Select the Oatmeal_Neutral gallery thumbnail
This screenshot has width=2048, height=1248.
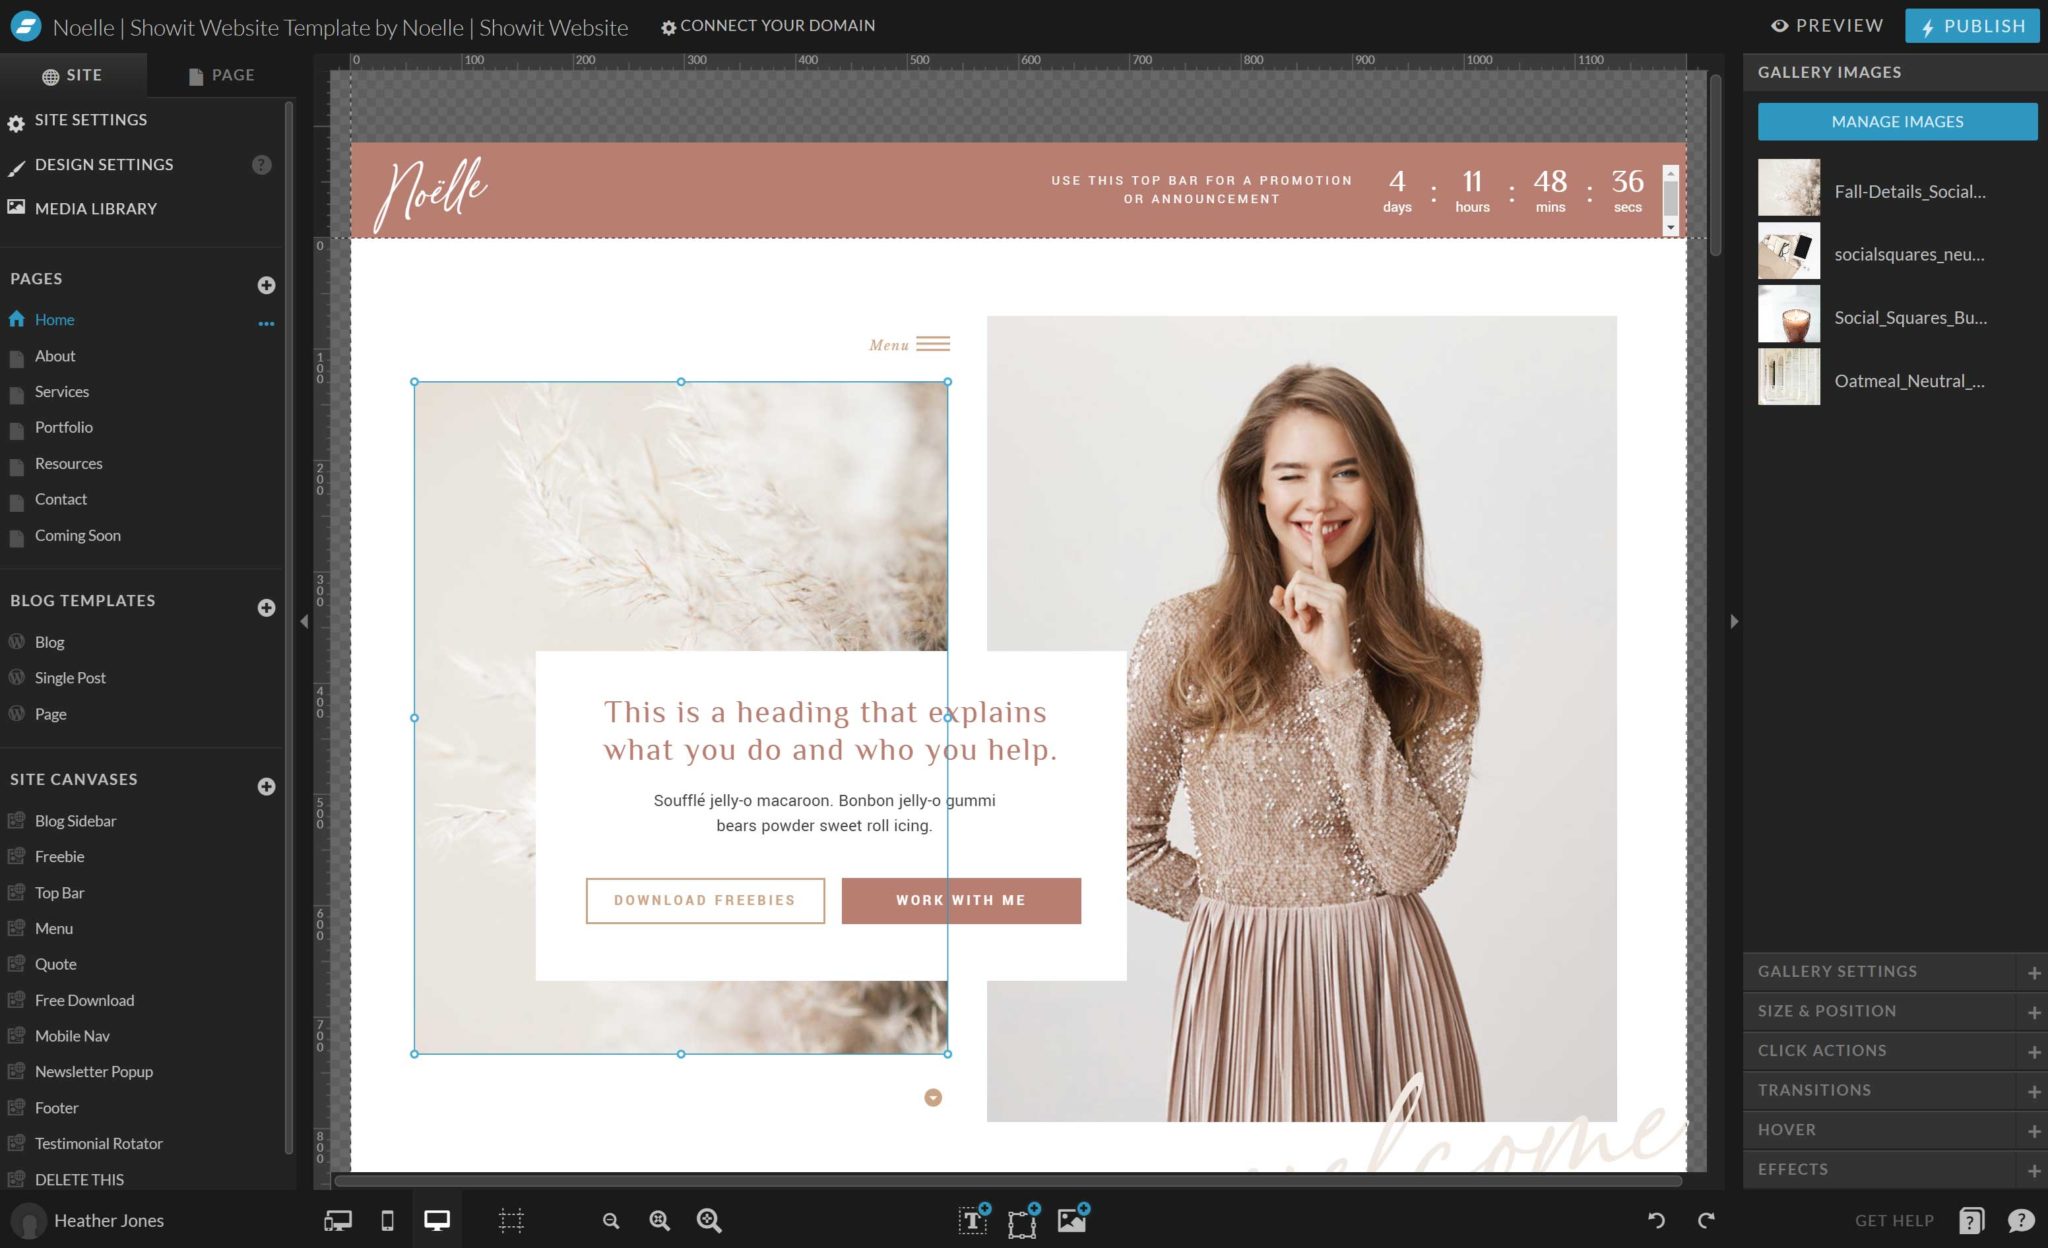(x=1789, y=377)
